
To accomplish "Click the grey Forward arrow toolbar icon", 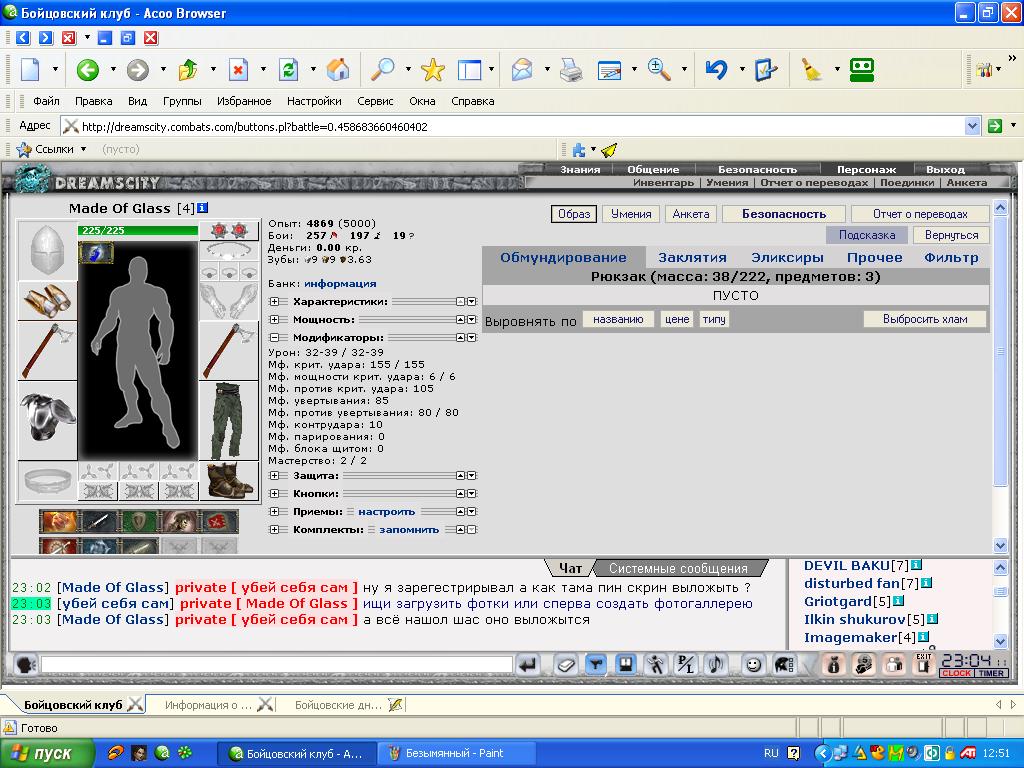I will (137, 69).
